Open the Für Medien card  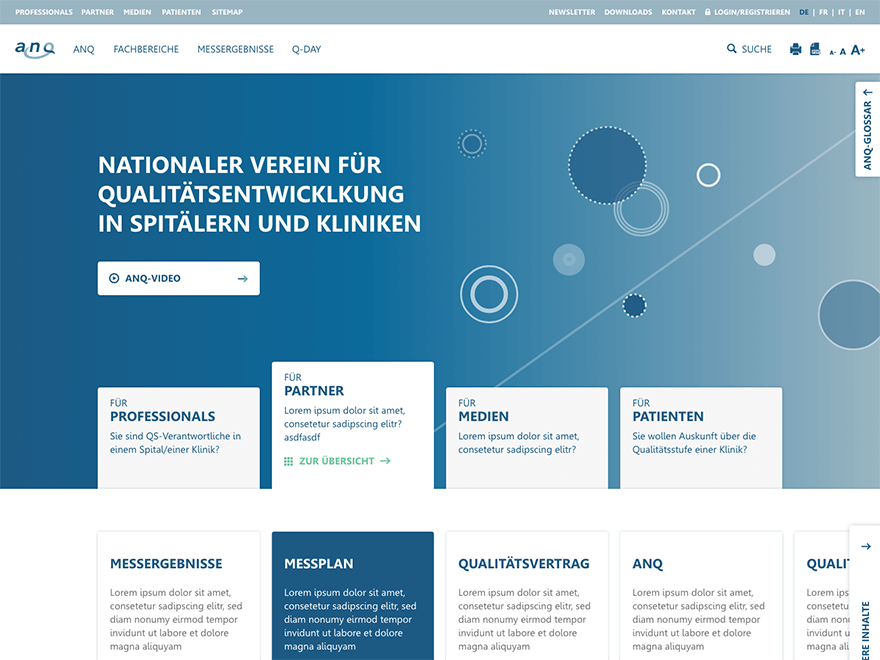[526, 438]
